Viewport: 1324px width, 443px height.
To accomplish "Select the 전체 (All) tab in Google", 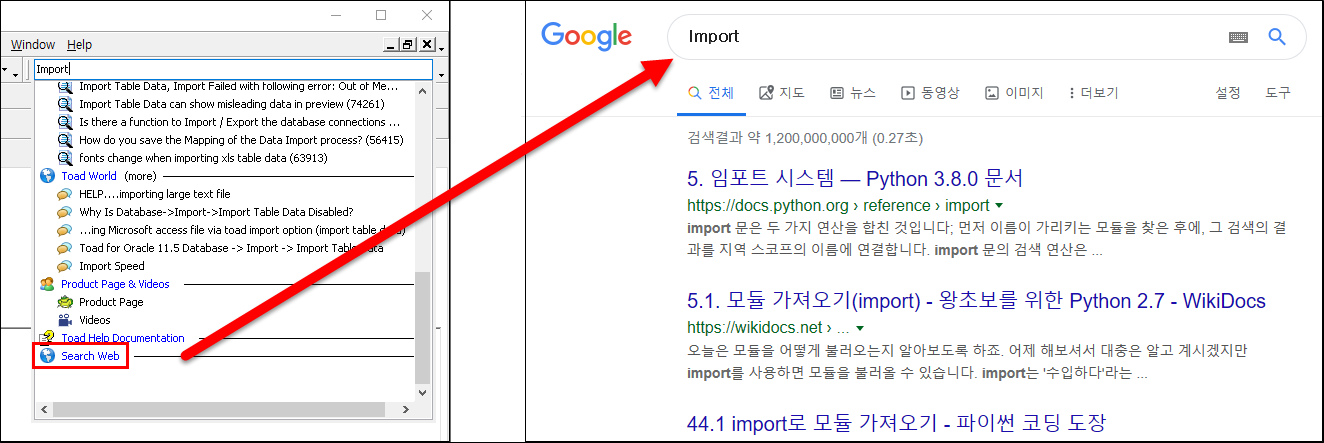I will click(x=711, y=93).
